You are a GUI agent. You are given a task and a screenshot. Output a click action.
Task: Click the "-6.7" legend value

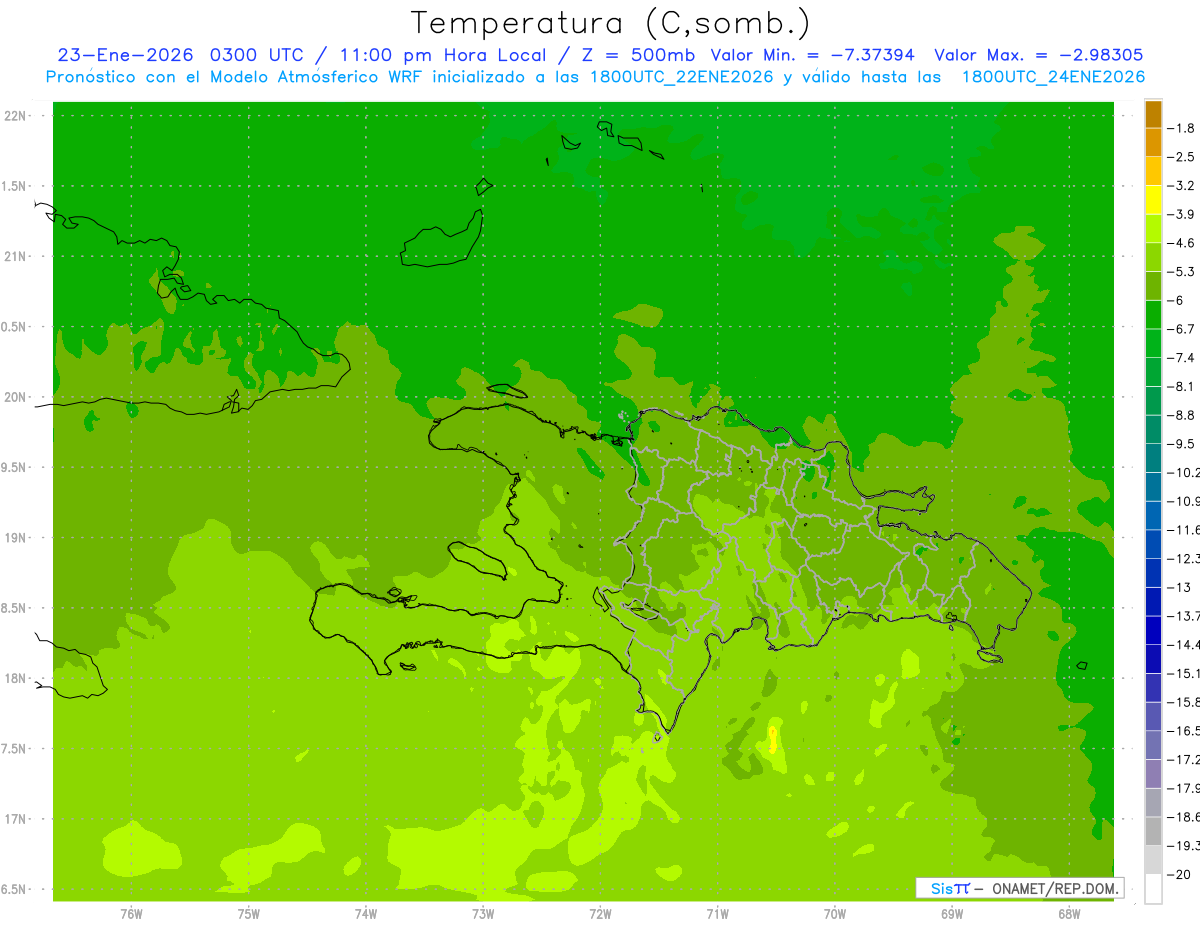[1181, 329]
